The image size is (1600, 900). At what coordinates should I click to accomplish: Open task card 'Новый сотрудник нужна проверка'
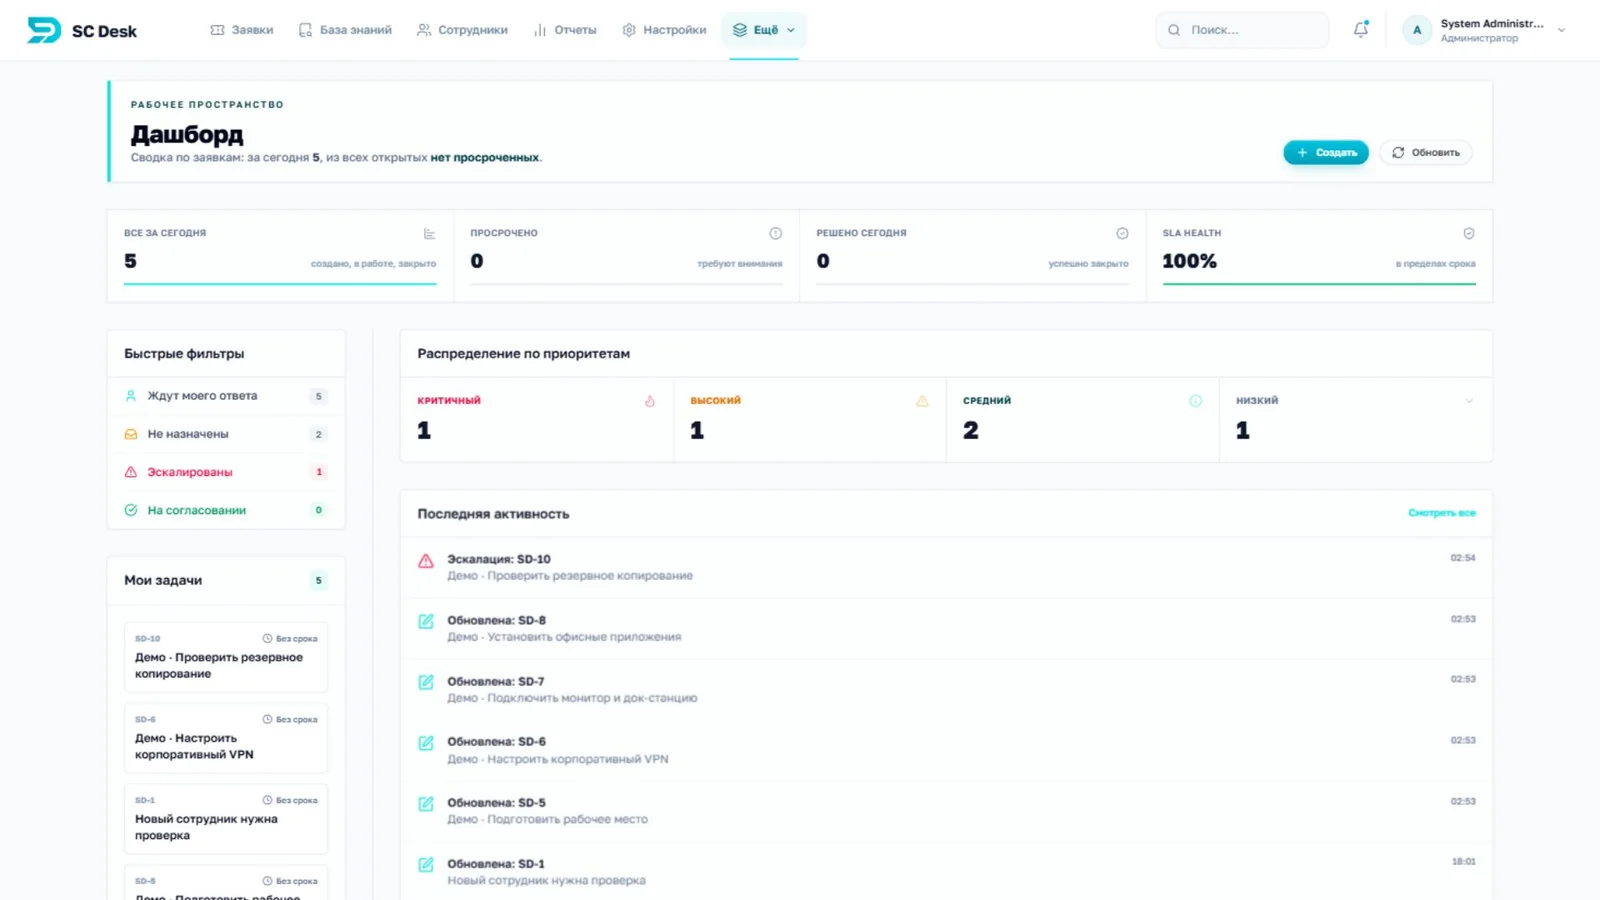(x=226, y=819)
